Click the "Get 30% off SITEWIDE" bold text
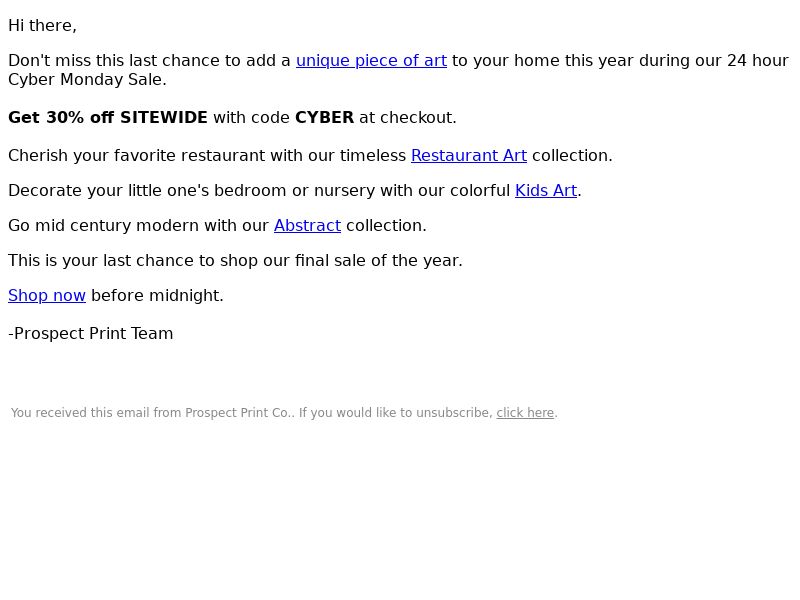 [x=108, y=118]
